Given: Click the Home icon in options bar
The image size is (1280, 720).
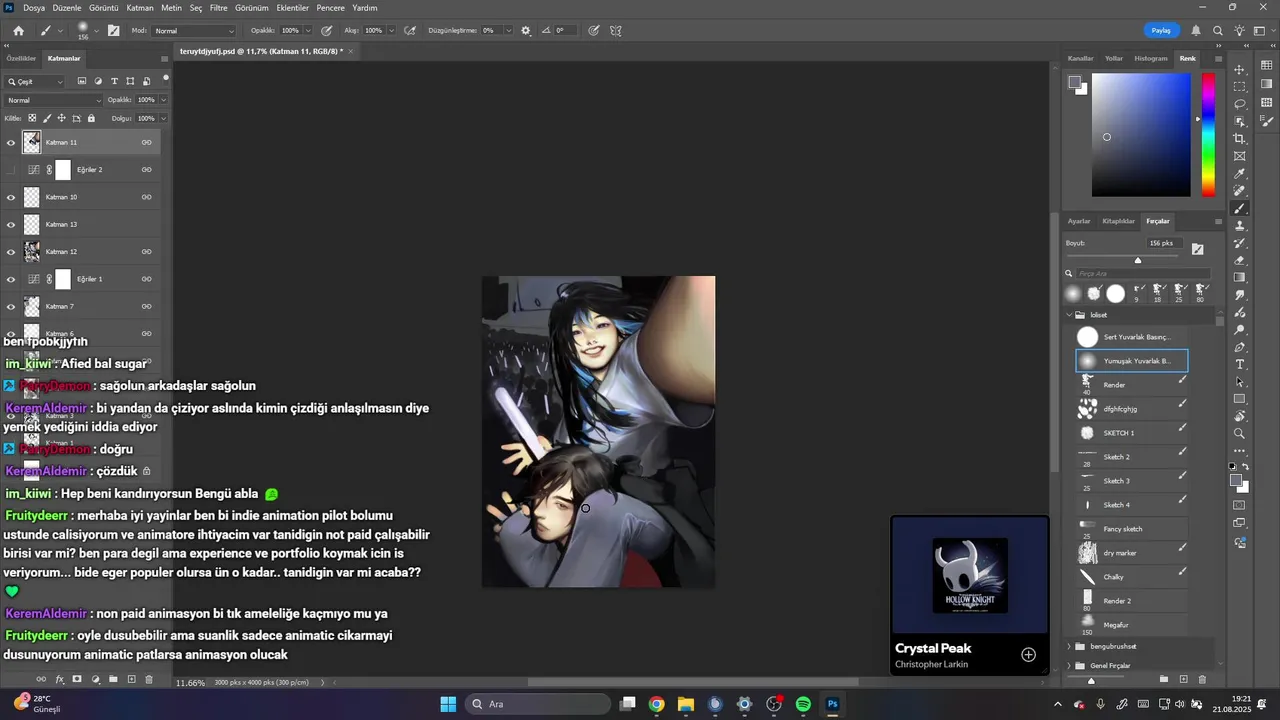Looking at the screenshot, I should 18,31.
